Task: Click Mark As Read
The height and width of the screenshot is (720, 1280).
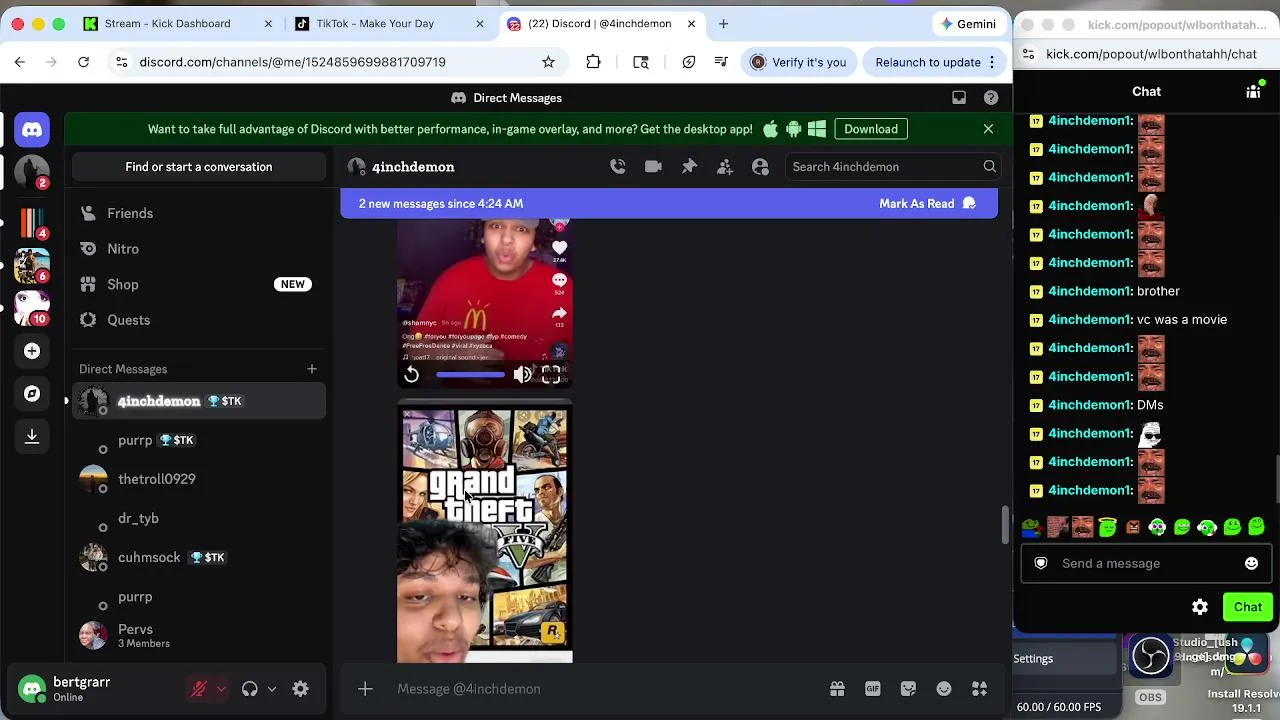Action: 927,204
